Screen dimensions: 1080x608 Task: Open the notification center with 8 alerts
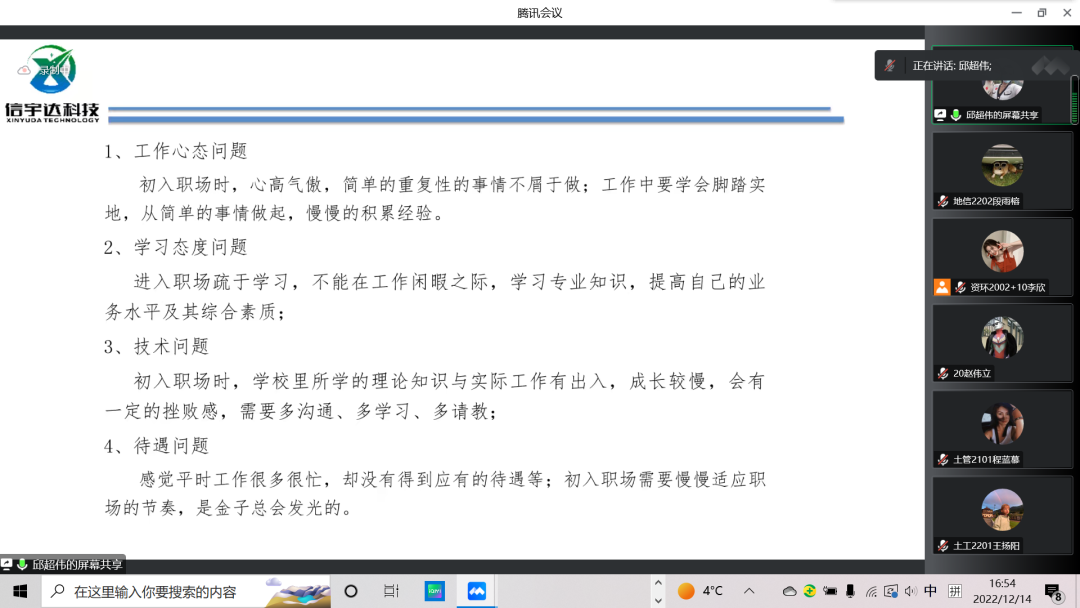1053,592
